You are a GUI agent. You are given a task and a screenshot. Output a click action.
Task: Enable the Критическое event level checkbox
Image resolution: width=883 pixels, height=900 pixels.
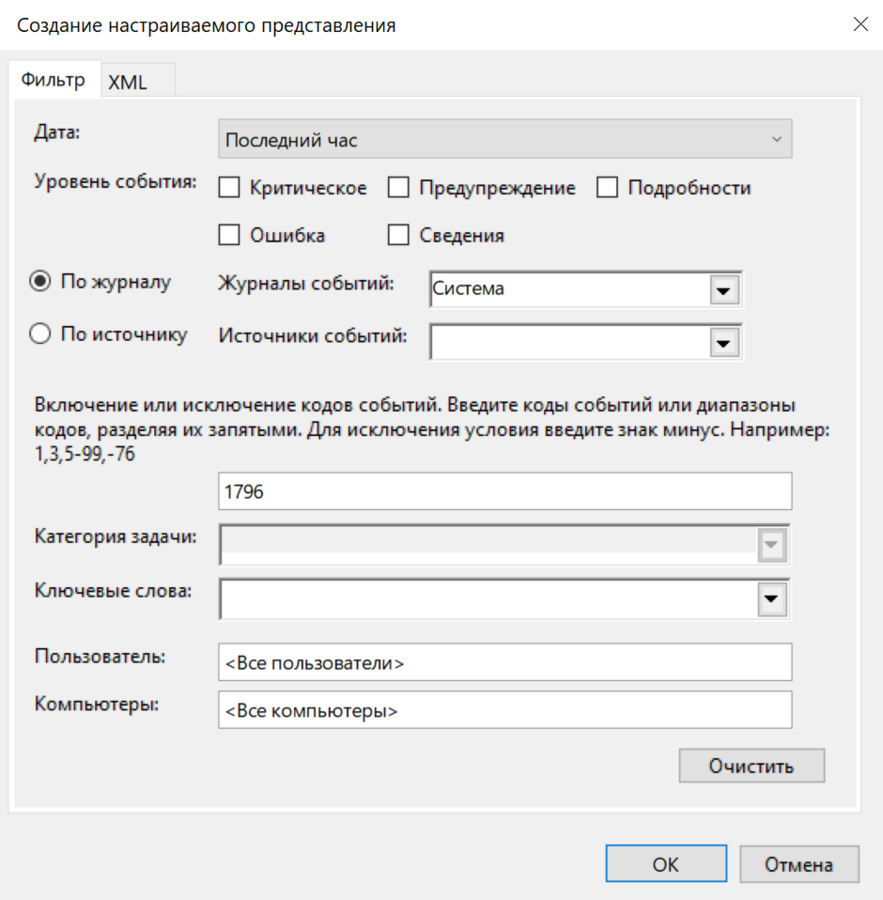click(229, 188)
